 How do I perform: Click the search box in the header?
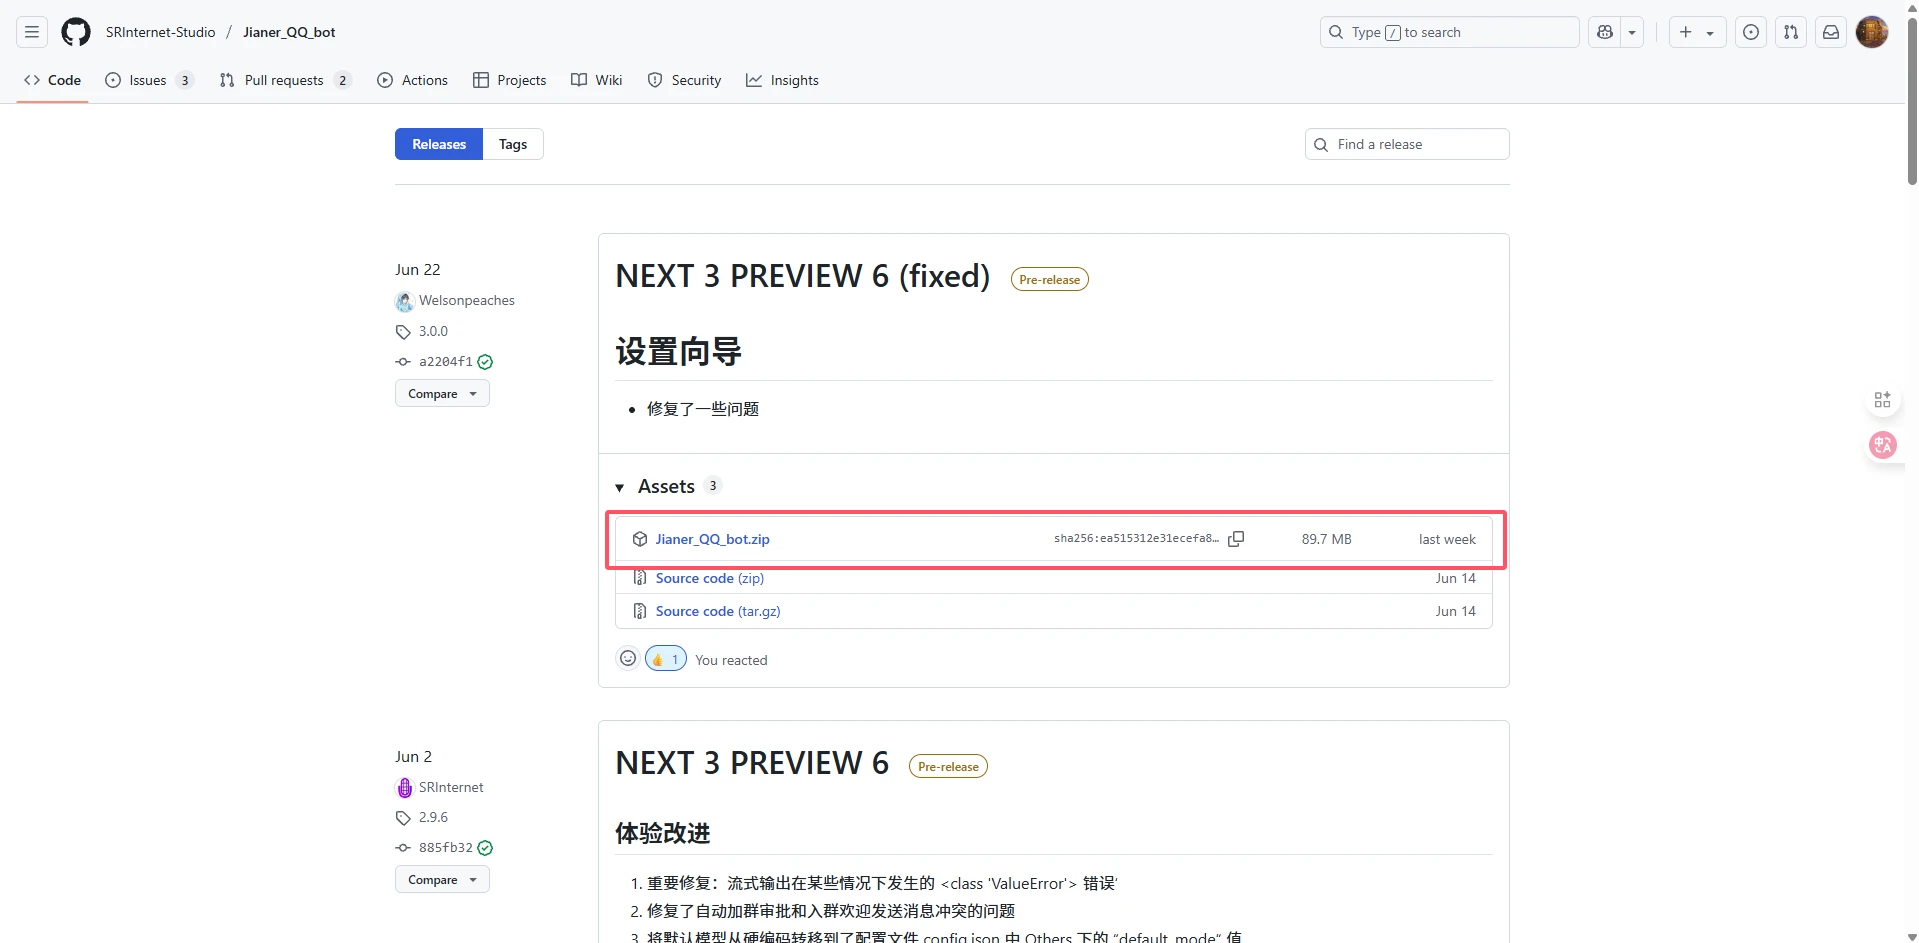1449,32
